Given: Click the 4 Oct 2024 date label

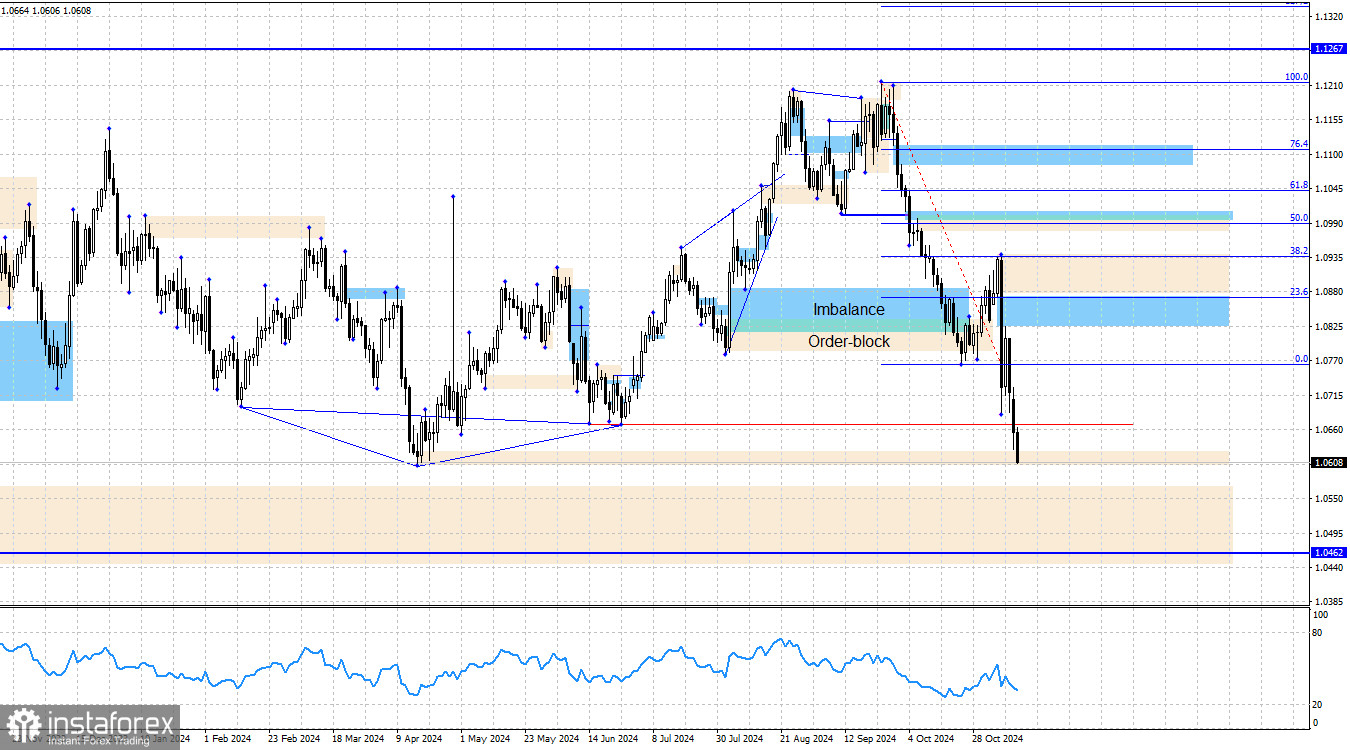Looking at the screenshot, I should [x=932, y=739].
